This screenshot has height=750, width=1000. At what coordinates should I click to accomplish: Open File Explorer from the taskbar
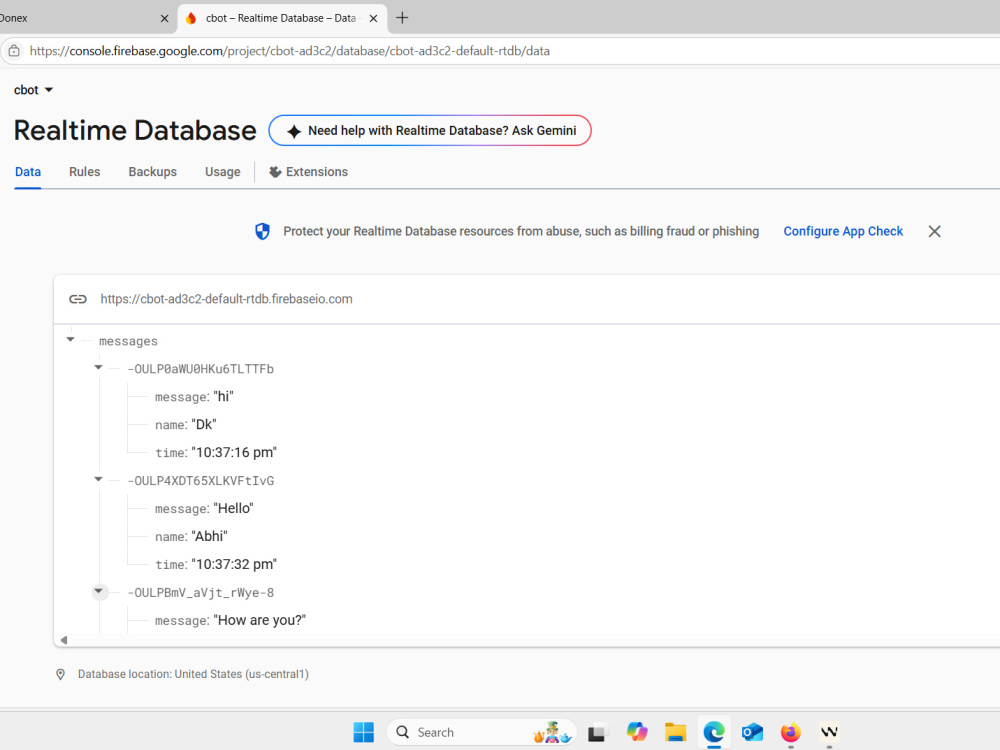tap(675, 733)
